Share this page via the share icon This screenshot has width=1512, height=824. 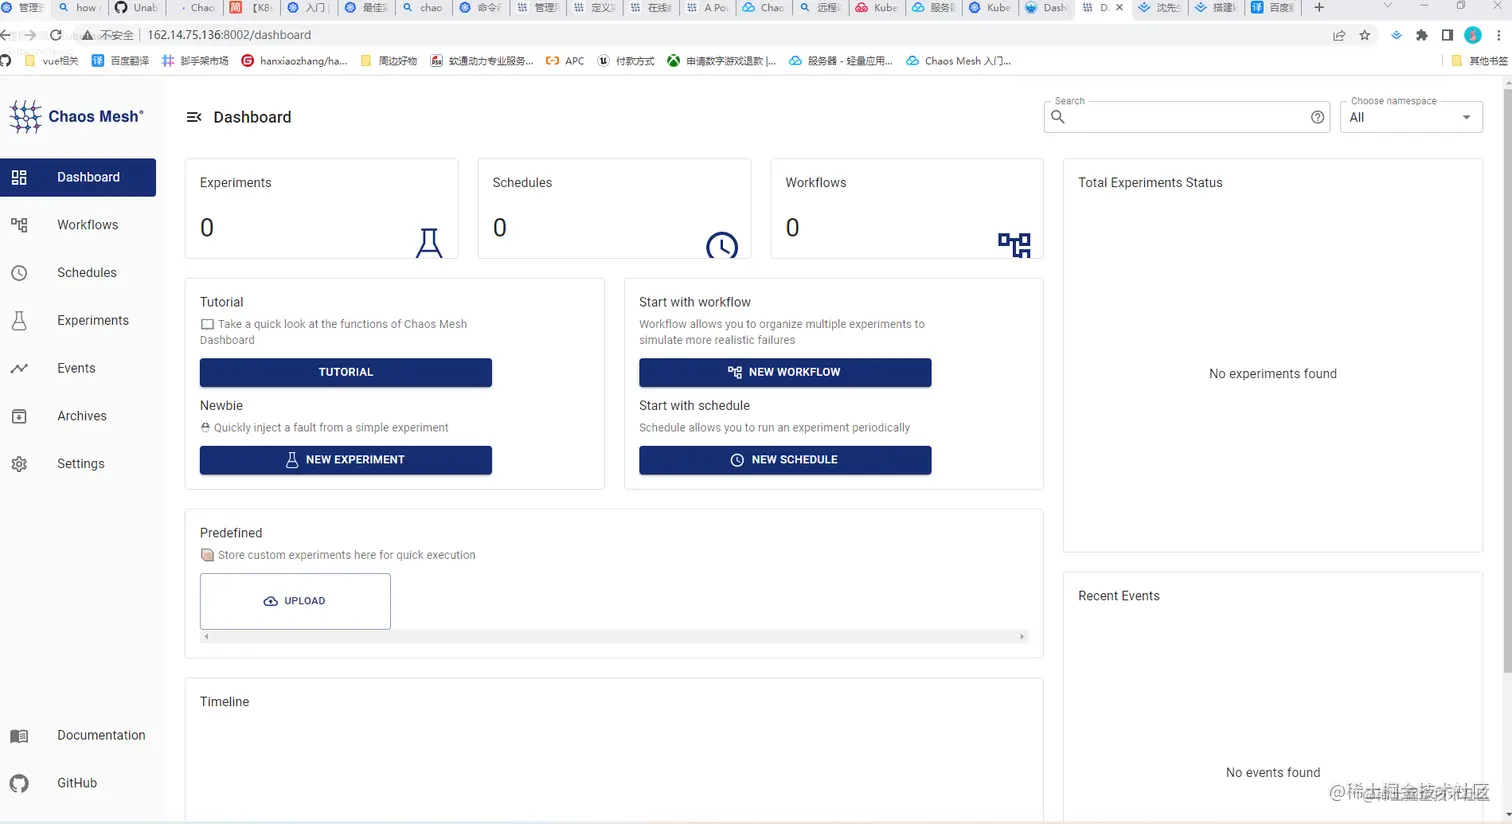point(1339,35)
